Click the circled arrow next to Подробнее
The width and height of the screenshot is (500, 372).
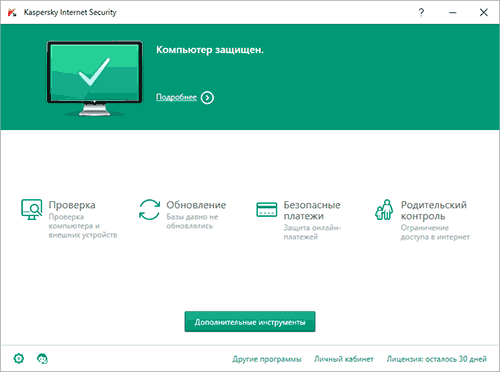click(x=207, y=98)
